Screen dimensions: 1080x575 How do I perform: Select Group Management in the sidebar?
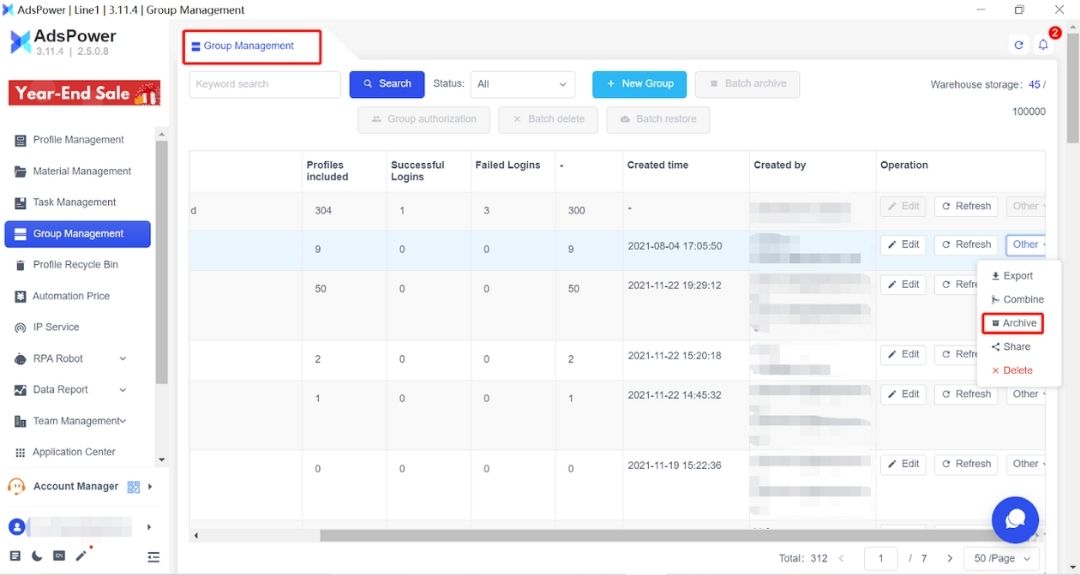pos(77,234)
